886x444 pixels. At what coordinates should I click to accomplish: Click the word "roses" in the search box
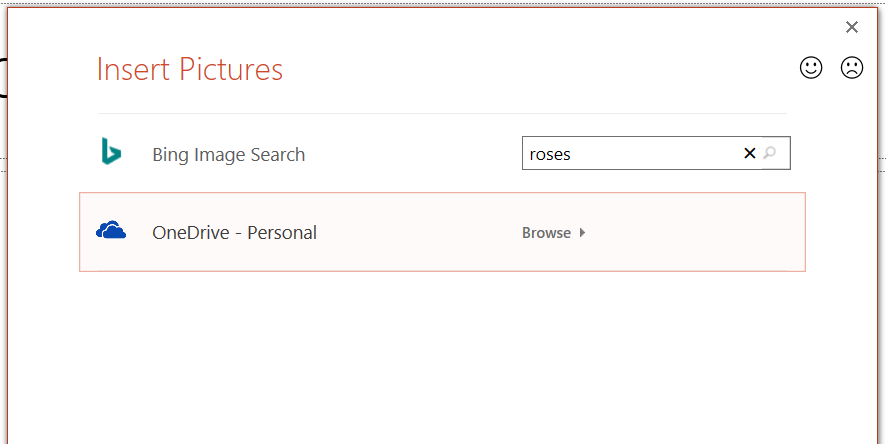click(x=550, y=155)
